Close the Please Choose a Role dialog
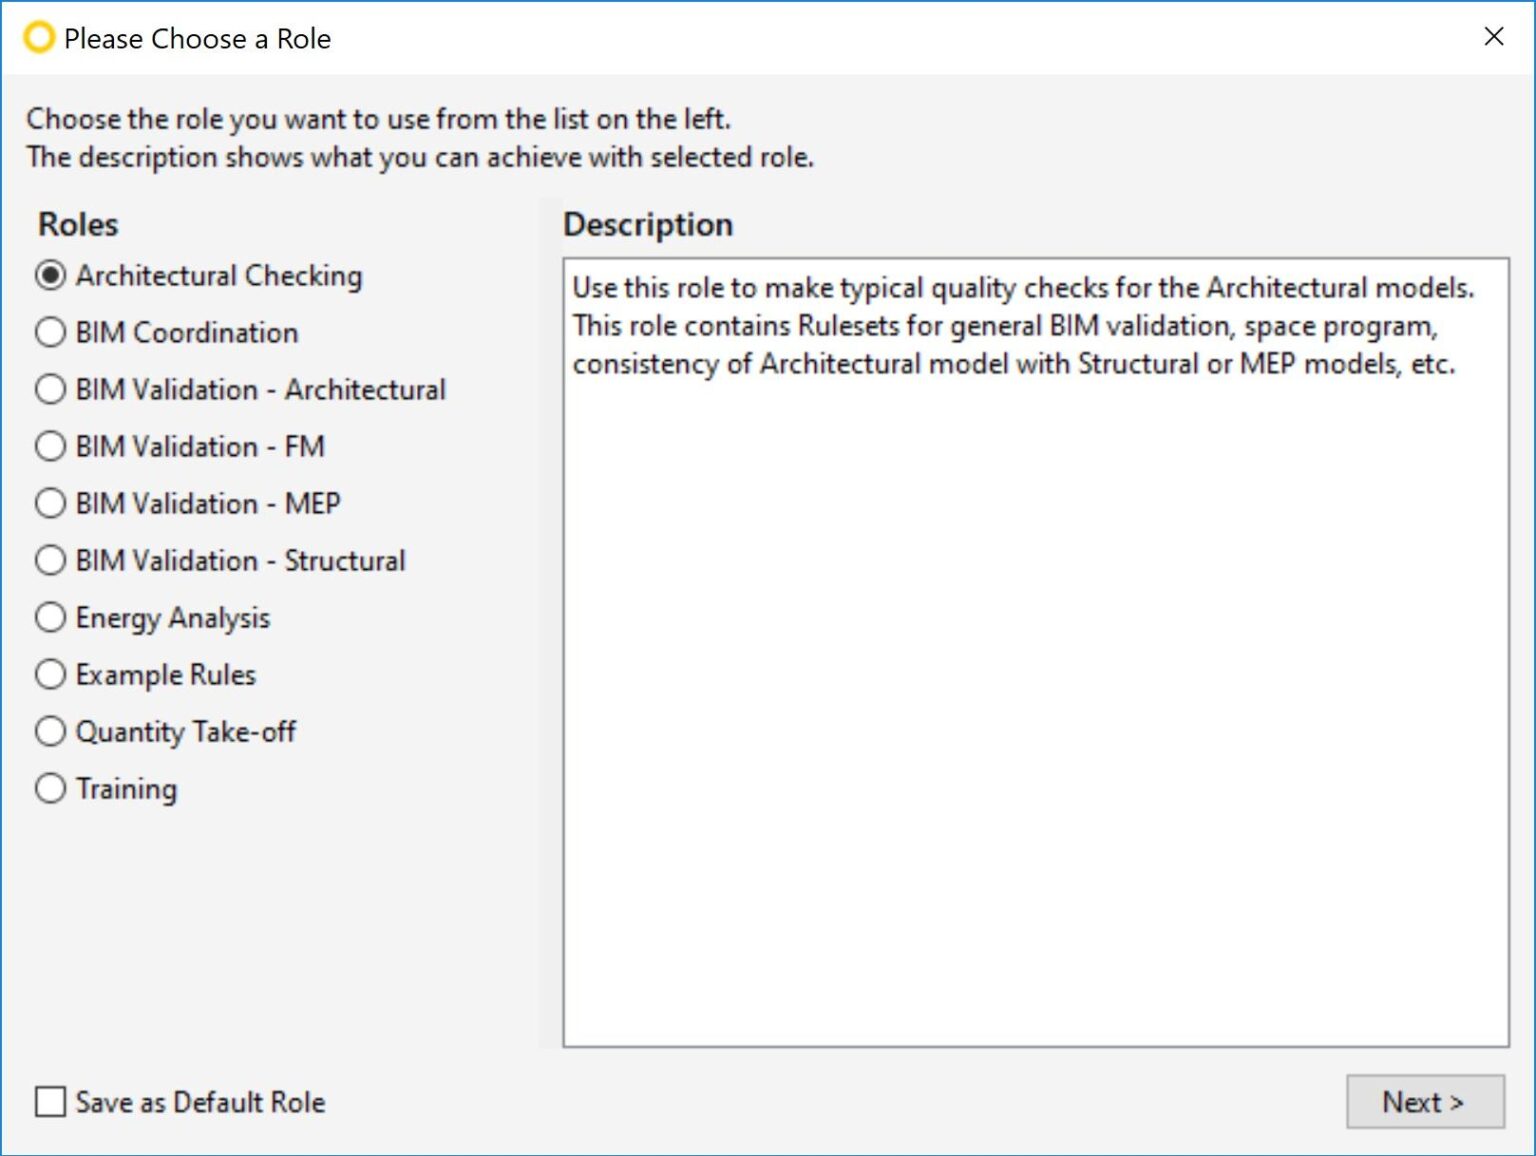 click(1494, 37)
